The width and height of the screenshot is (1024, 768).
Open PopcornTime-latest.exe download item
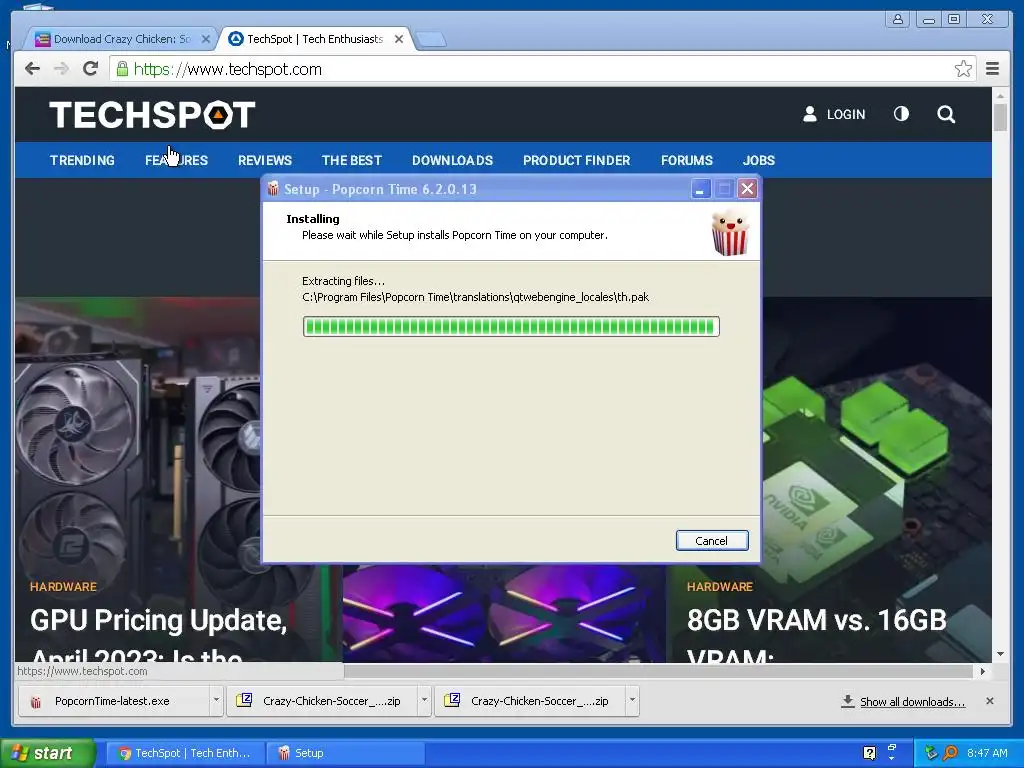click(x=114, y=701)
